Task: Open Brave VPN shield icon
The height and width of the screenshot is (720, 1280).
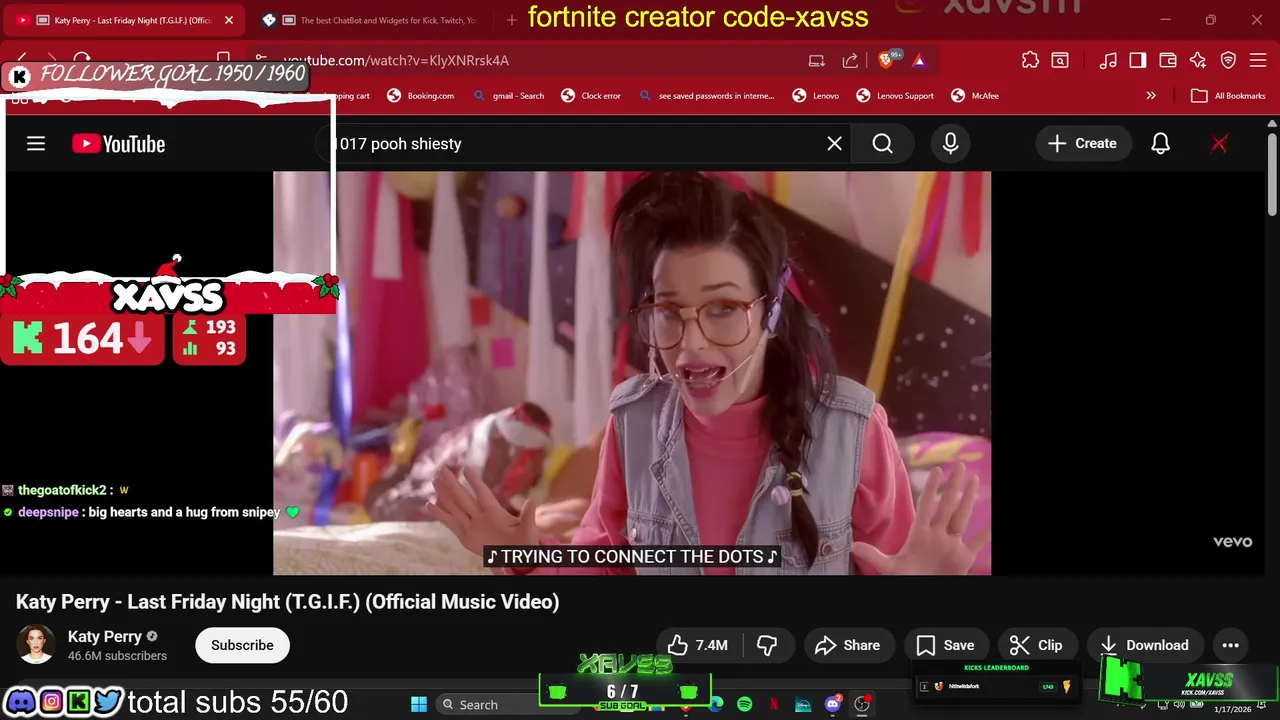Action: click(x=1229, y=60)
